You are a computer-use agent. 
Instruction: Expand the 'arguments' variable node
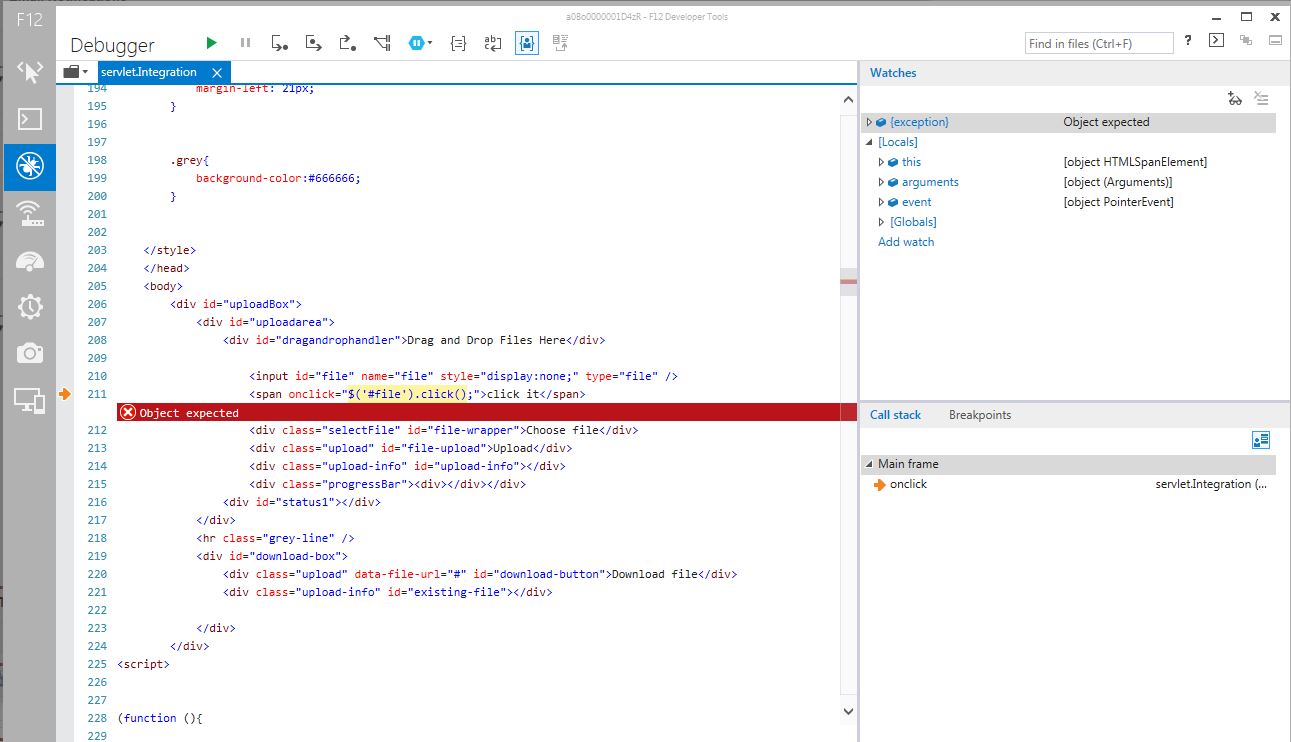tap(881, 182)
